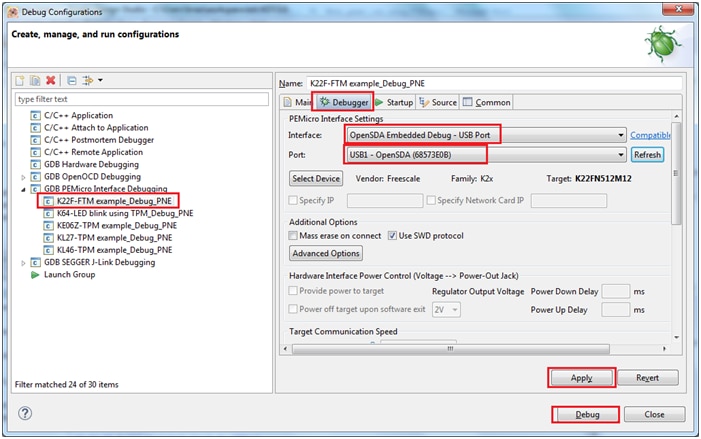Image resolution: width=701 pixels, height=439 pixels.
Task: Click the GDB OpenOCD Debugging type icon
Action: pyautogui.click(x=35, y=177)
